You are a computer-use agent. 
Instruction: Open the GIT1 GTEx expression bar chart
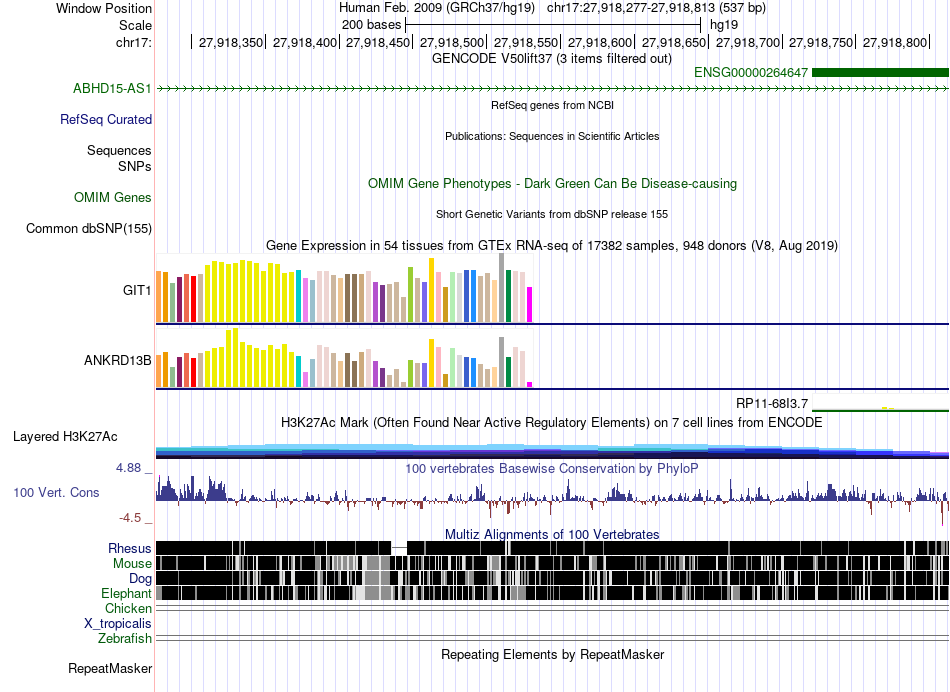pos(344,288)
